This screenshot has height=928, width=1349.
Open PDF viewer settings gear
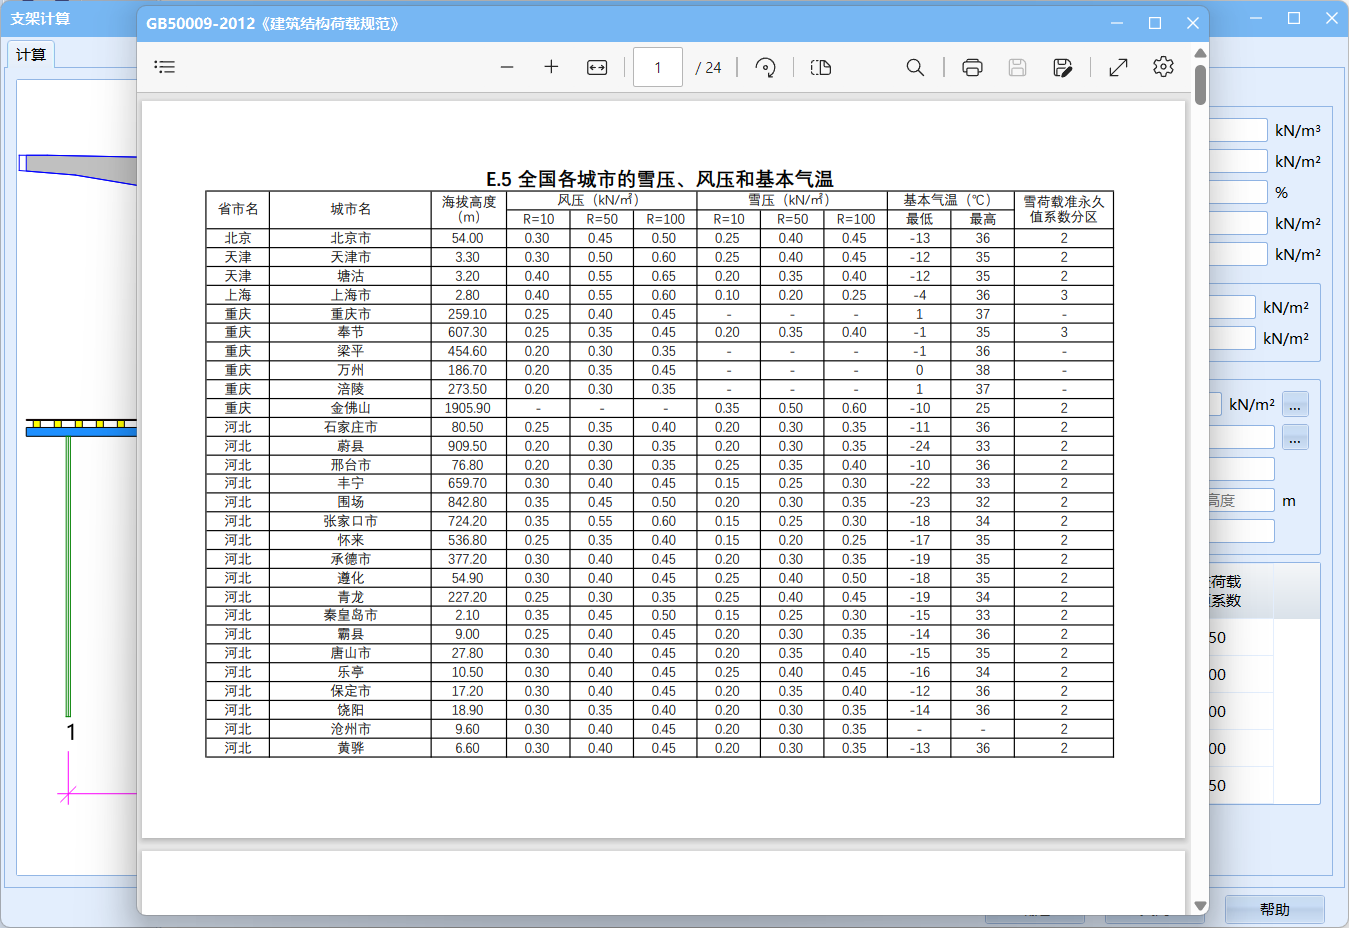pyautogui.click(x=1163, y=67)
